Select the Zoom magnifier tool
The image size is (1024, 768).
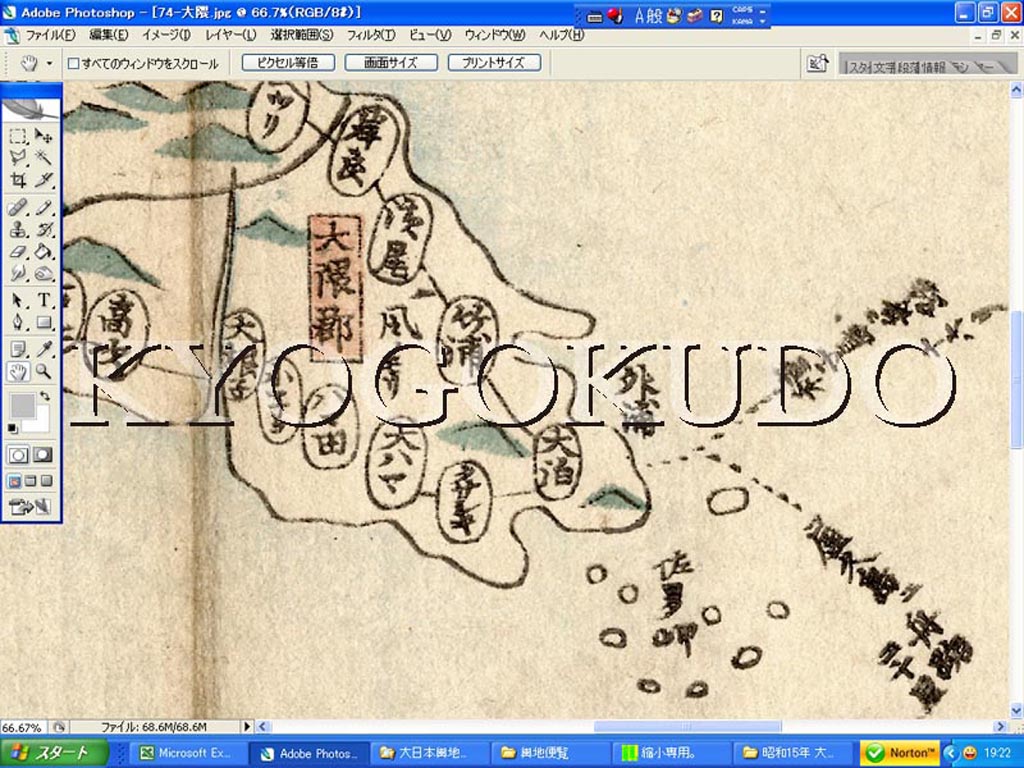[43, 372]
